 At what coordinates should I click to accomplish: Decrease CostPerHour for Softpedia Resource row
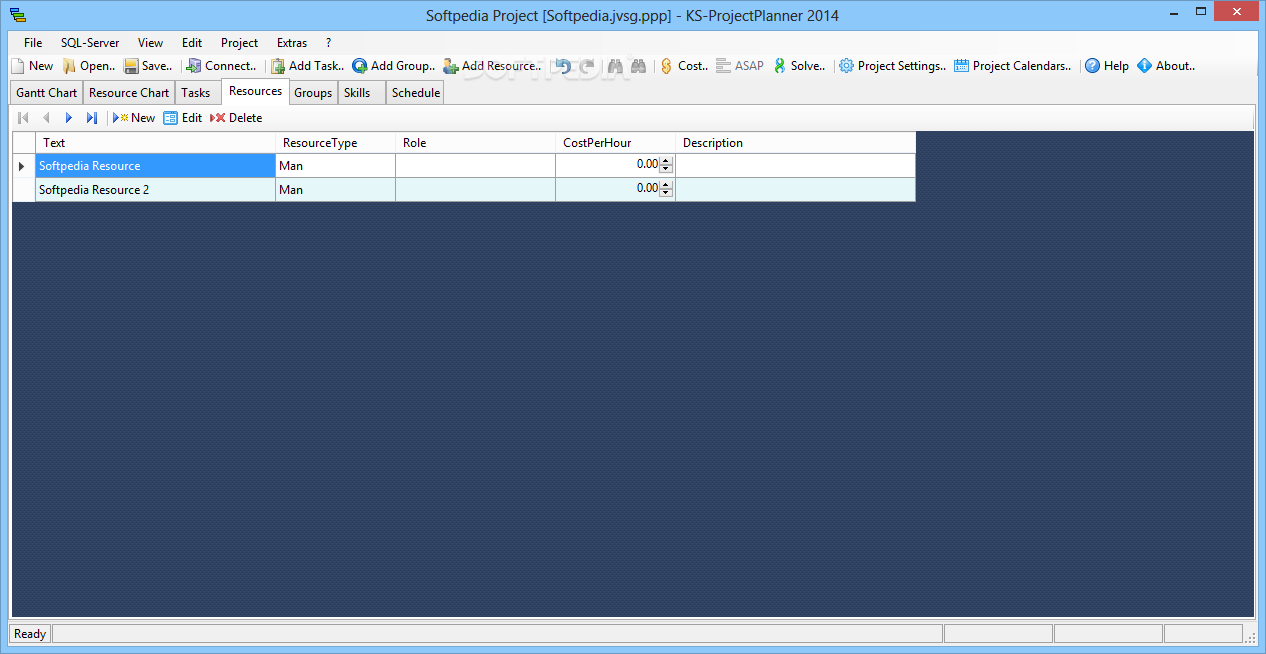pos(666,169)
